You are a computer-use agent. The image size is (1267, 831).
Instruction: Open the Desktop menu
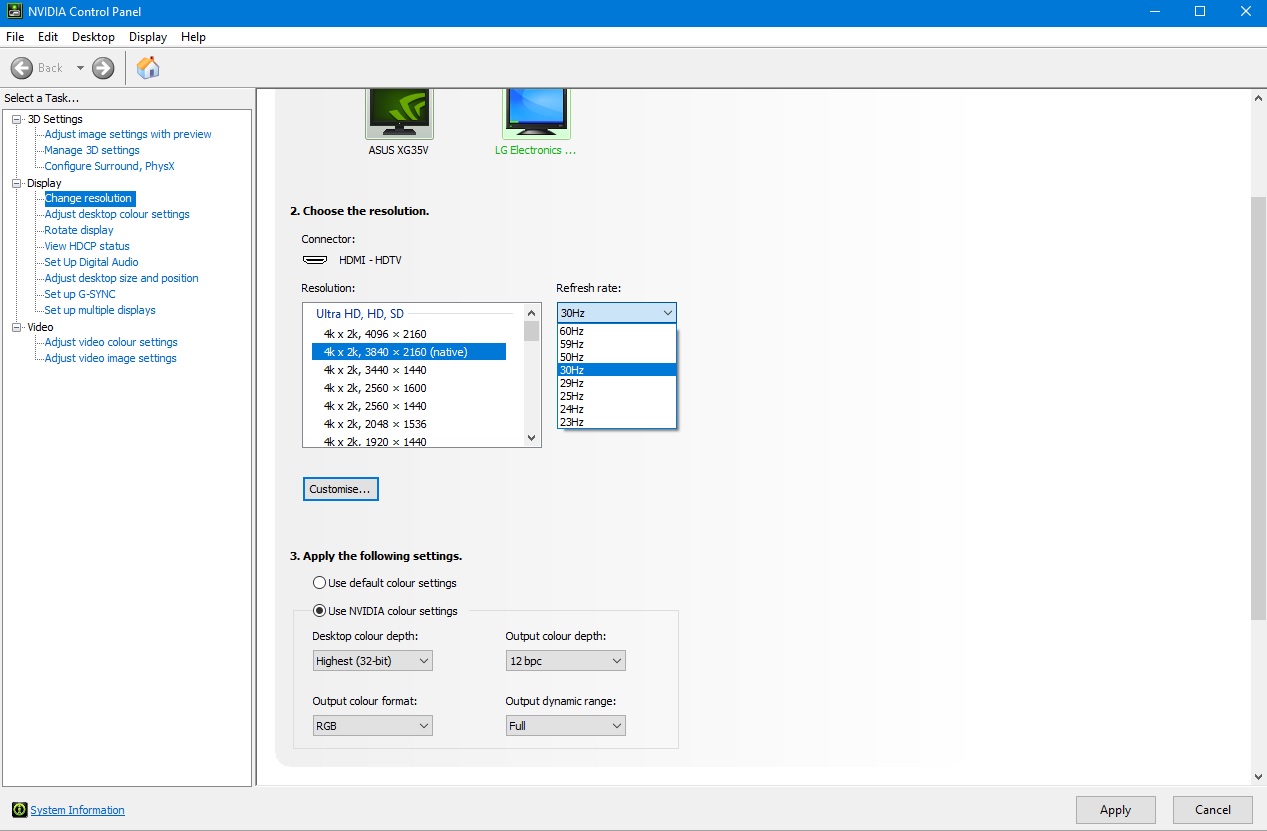click(x=93, y=37)
